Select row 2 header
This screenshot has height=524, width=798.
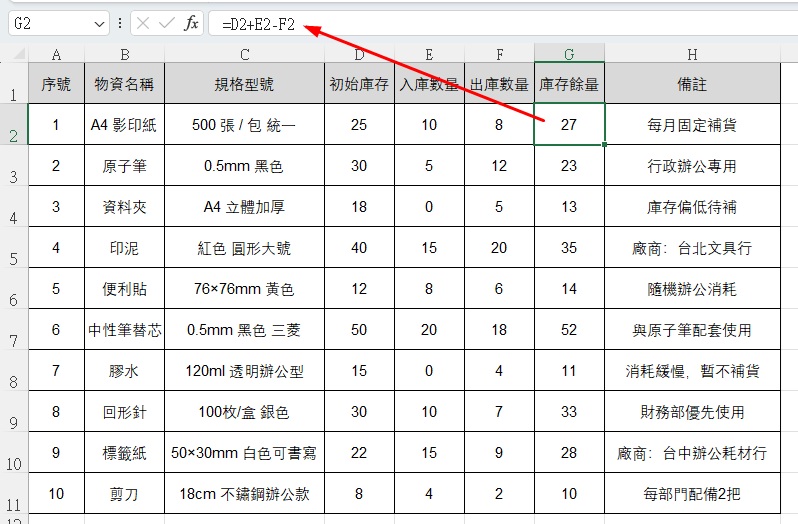click(14, 125)
